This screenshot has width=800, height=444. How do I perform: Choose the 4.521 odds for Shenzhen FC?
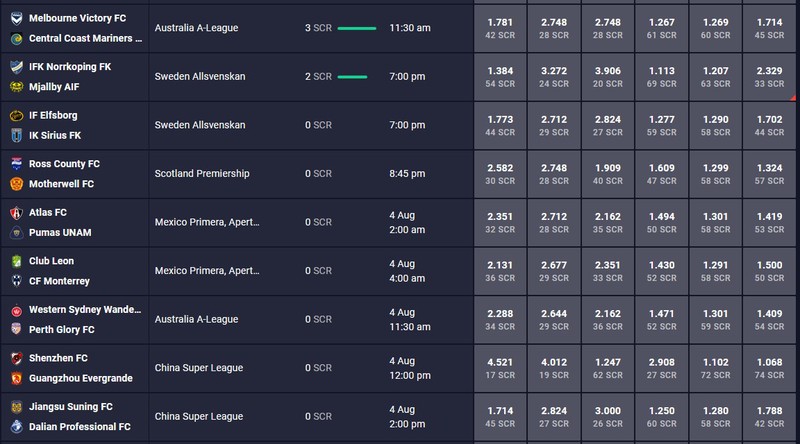[x=500, y=368]
